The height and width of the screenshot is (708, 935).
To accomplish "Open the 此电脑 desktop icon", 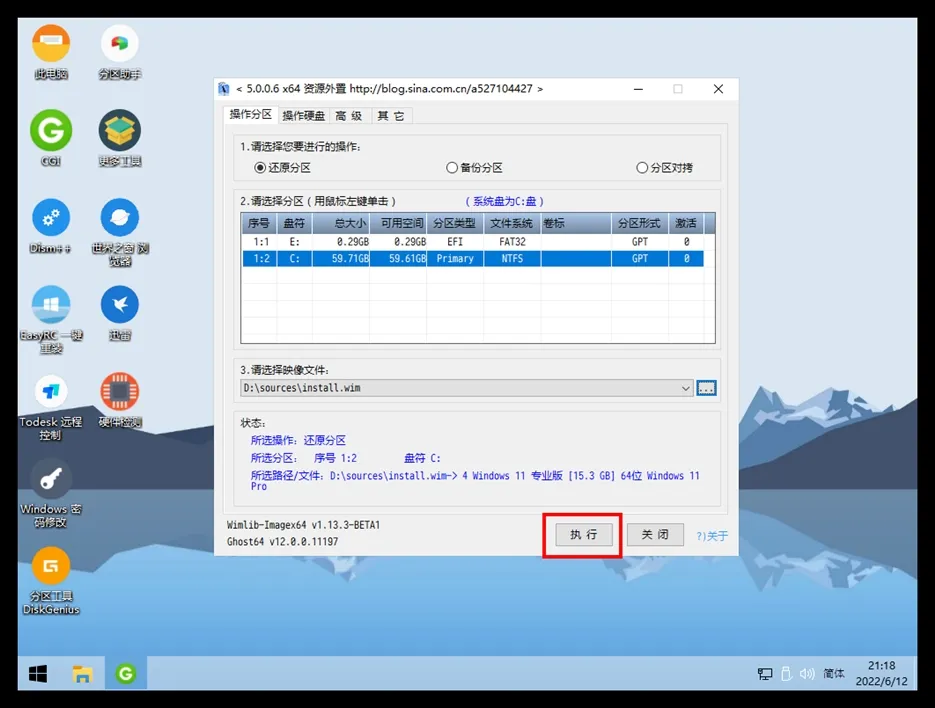I will click(x=51, y=45).
